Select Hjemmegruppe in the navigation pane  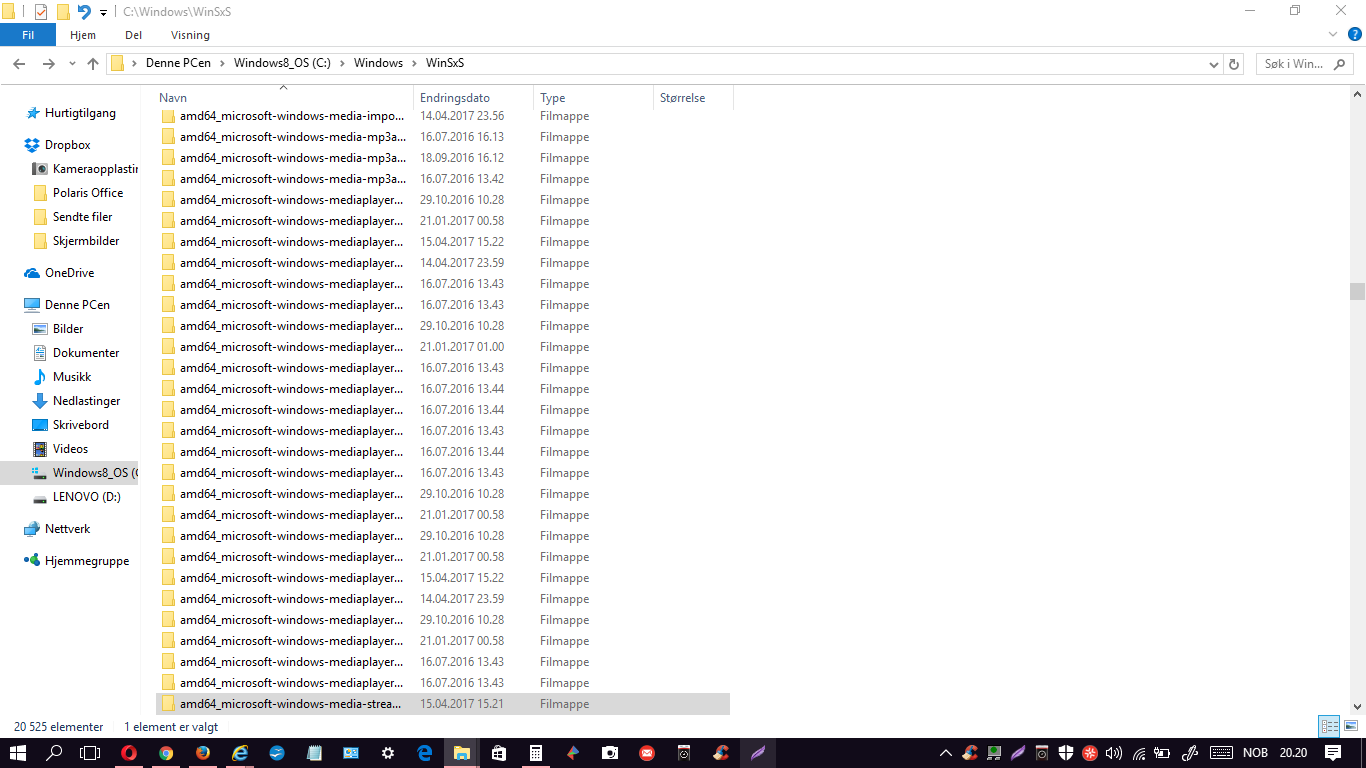(x=77, y=561)
